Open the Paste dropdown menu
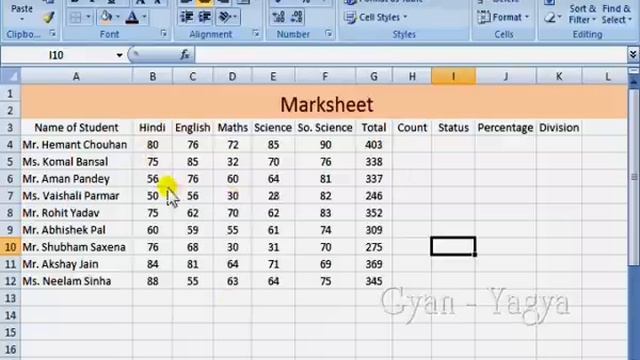The height and width of the screenshot is (360, 640). (x=22, y=19)
